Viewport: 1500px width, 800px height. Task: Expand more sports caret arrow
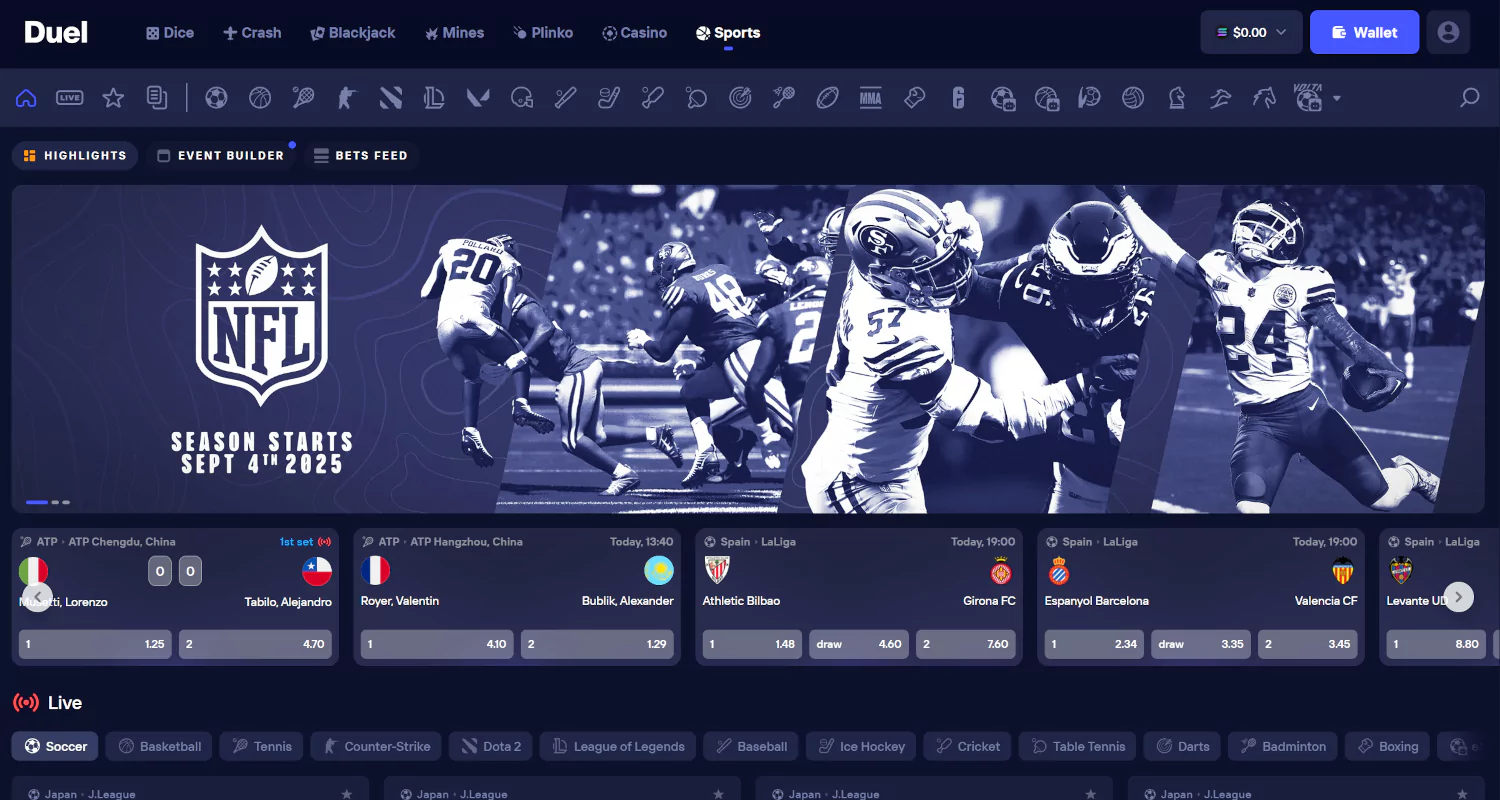click(1336, 98)
